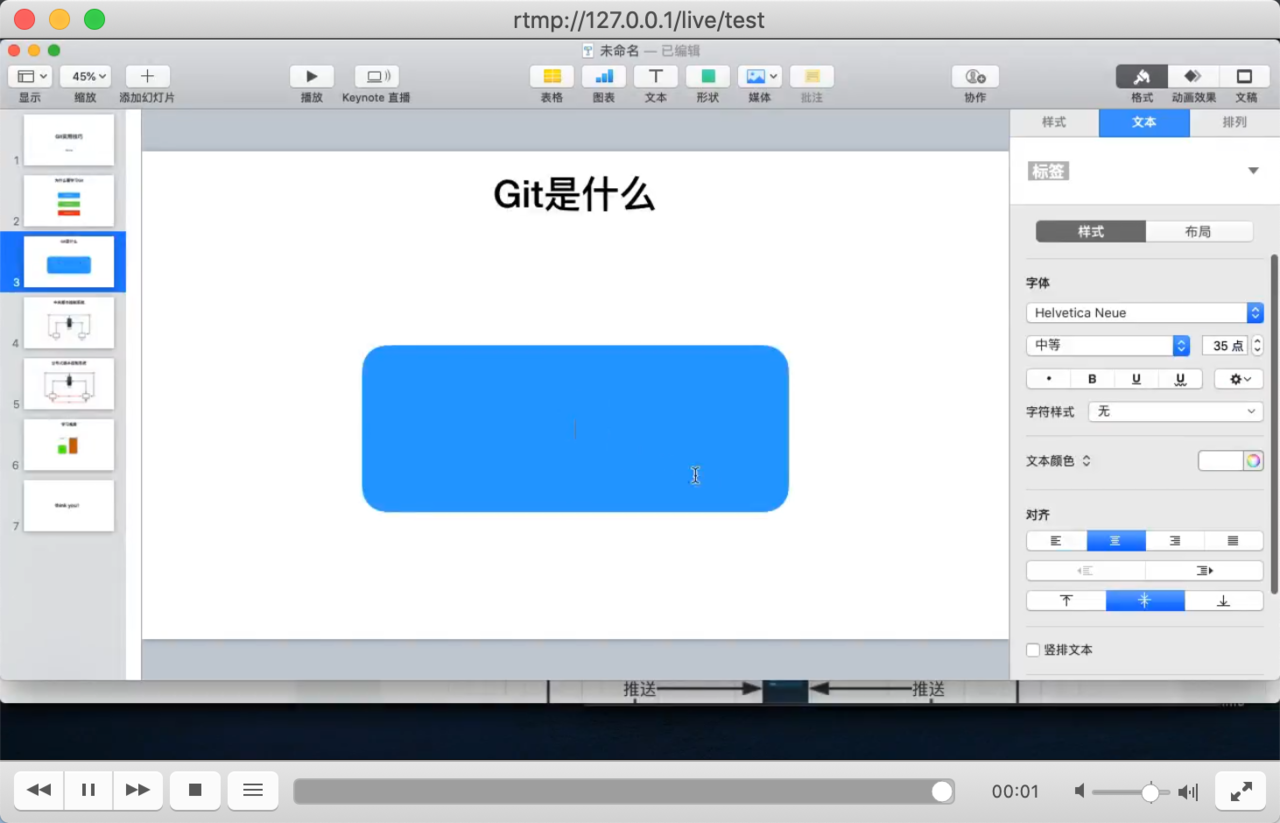The height and width of the screenshot is (823, 1280).
Task: Show the Animate (动画效果) inspector
Action: click(x=1193, y=76)
